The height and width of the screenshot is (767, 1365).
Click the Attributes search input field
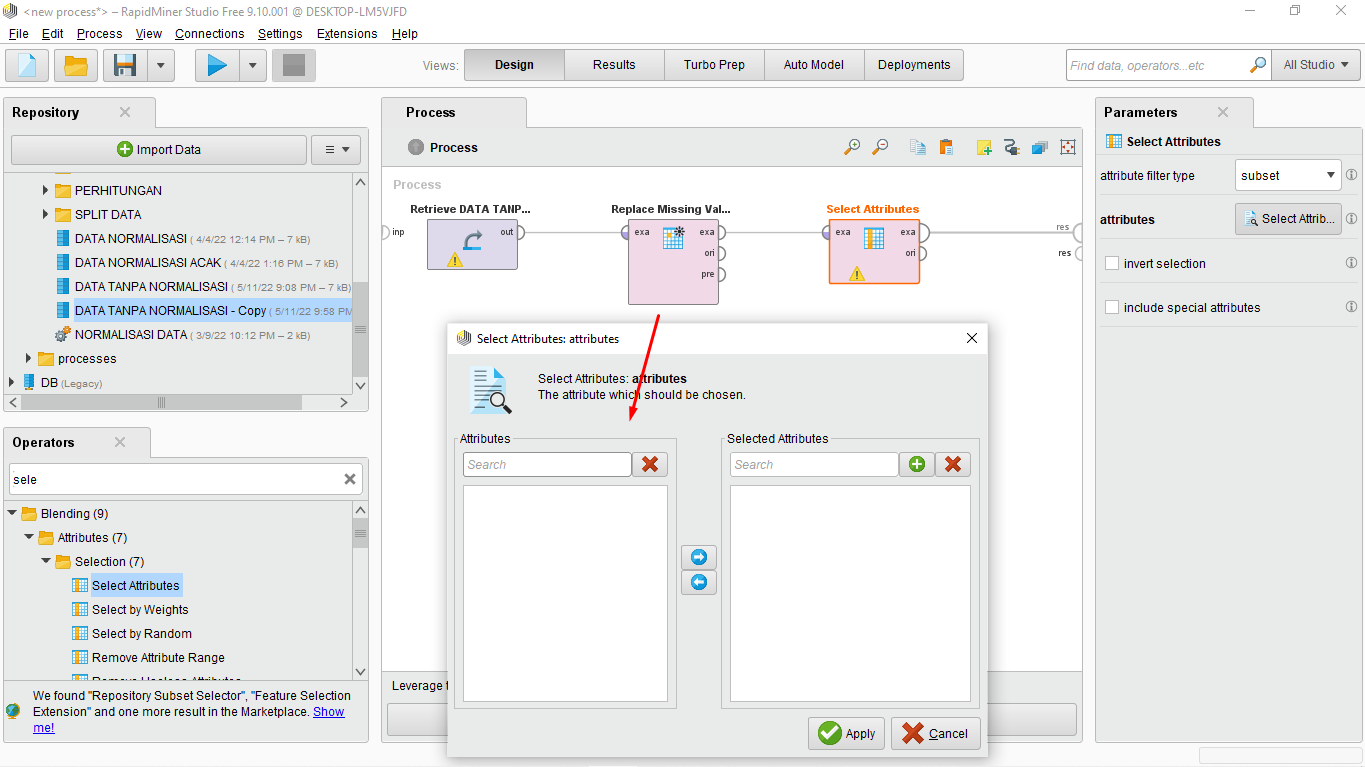(x=548, y=464)
